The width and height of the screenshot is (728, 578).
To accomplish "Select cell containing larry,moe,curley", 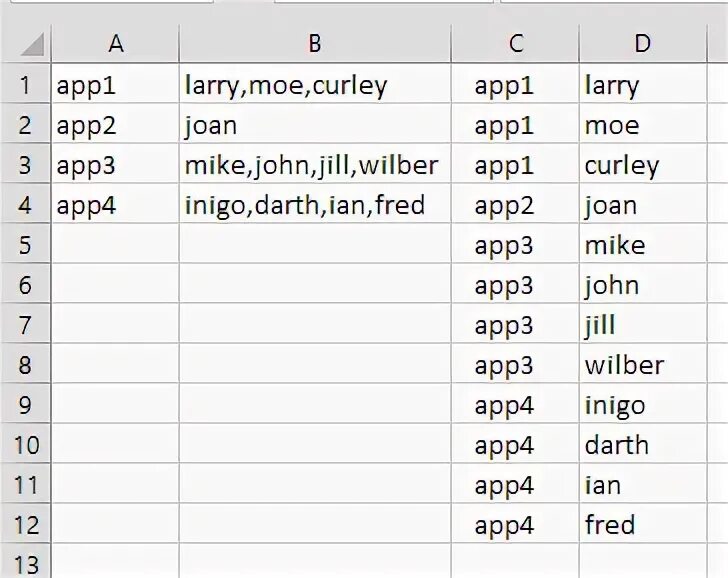I will coord(314,86).
